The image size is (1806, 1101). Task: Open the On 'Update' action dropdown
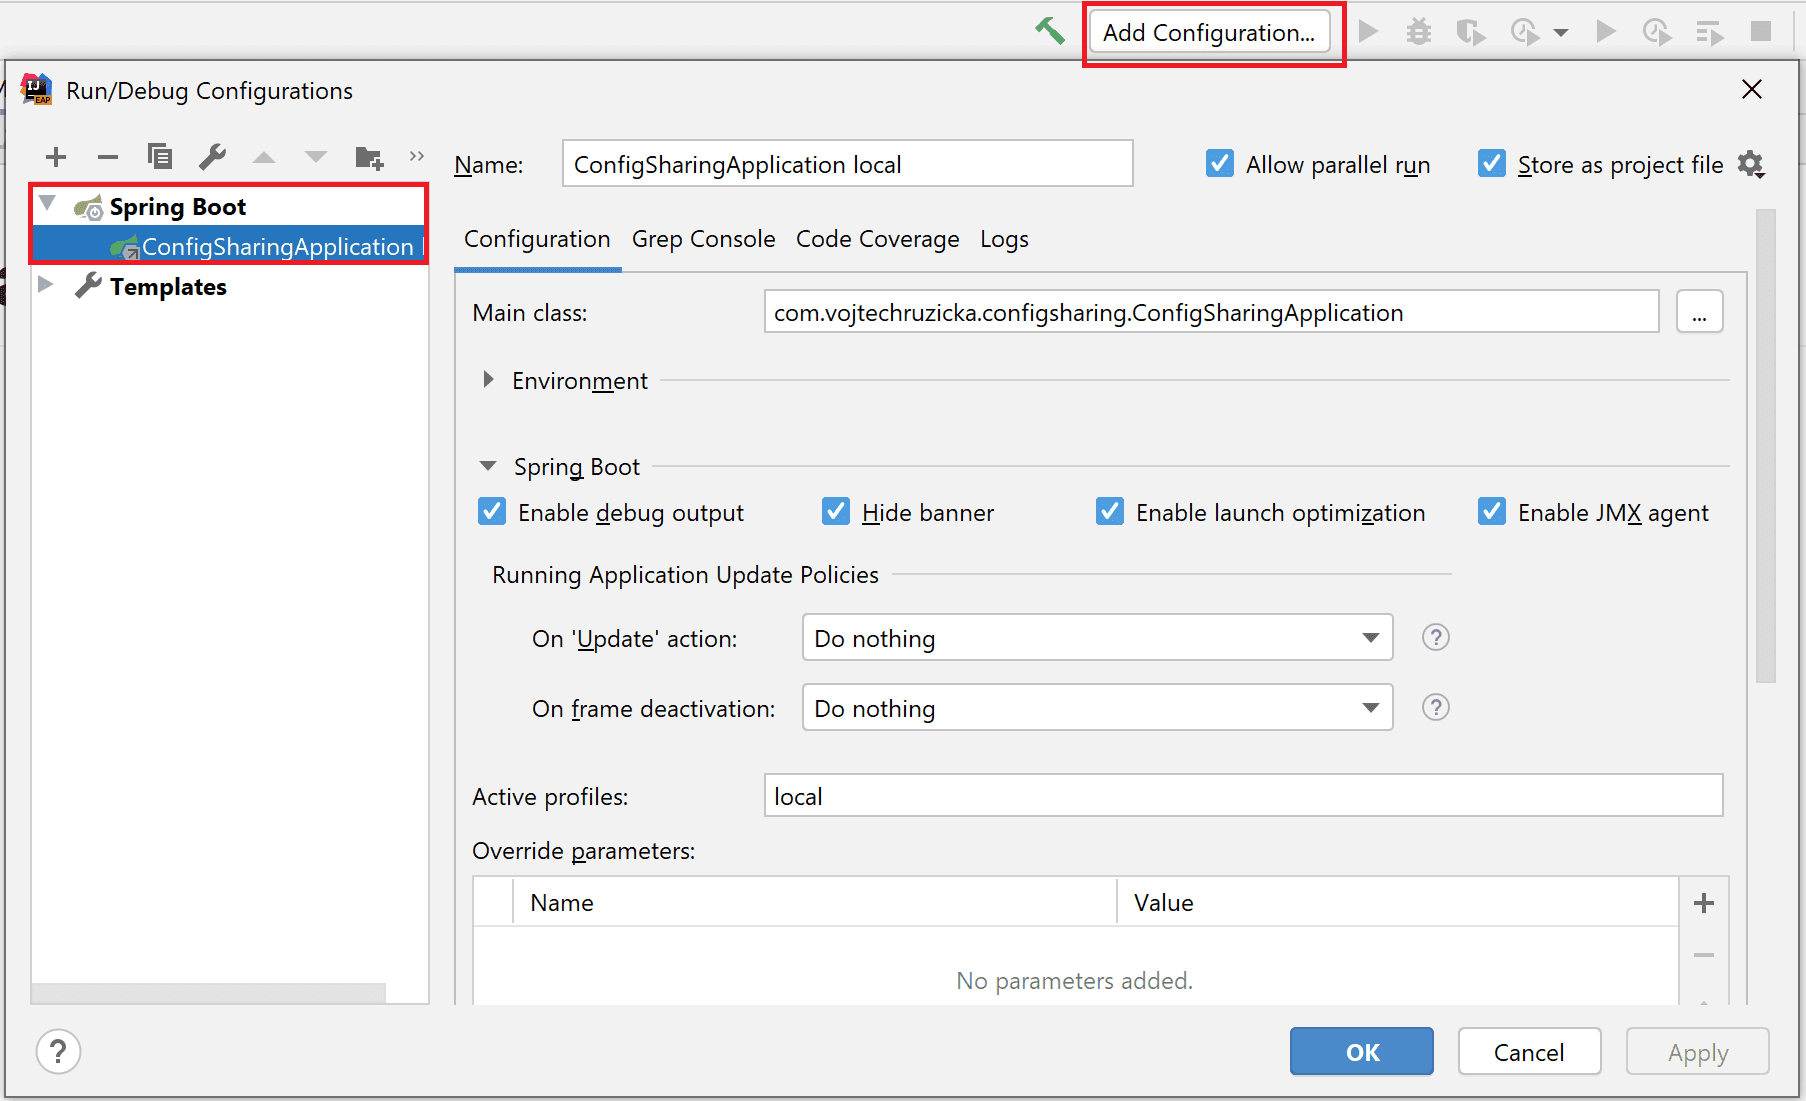1097,638
